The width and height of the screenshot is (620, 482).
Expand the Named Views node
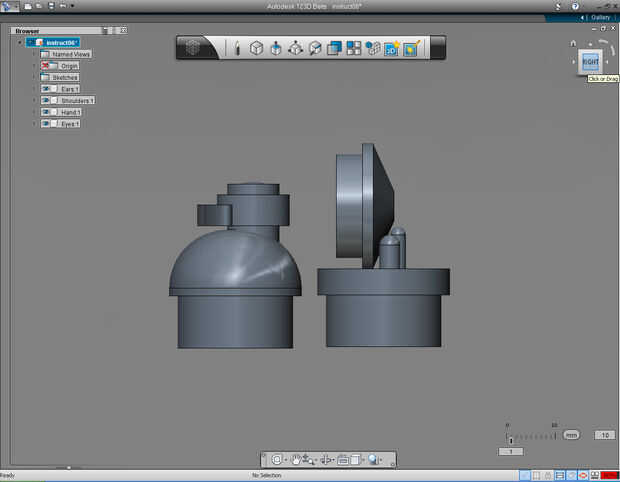coord(33,54)
